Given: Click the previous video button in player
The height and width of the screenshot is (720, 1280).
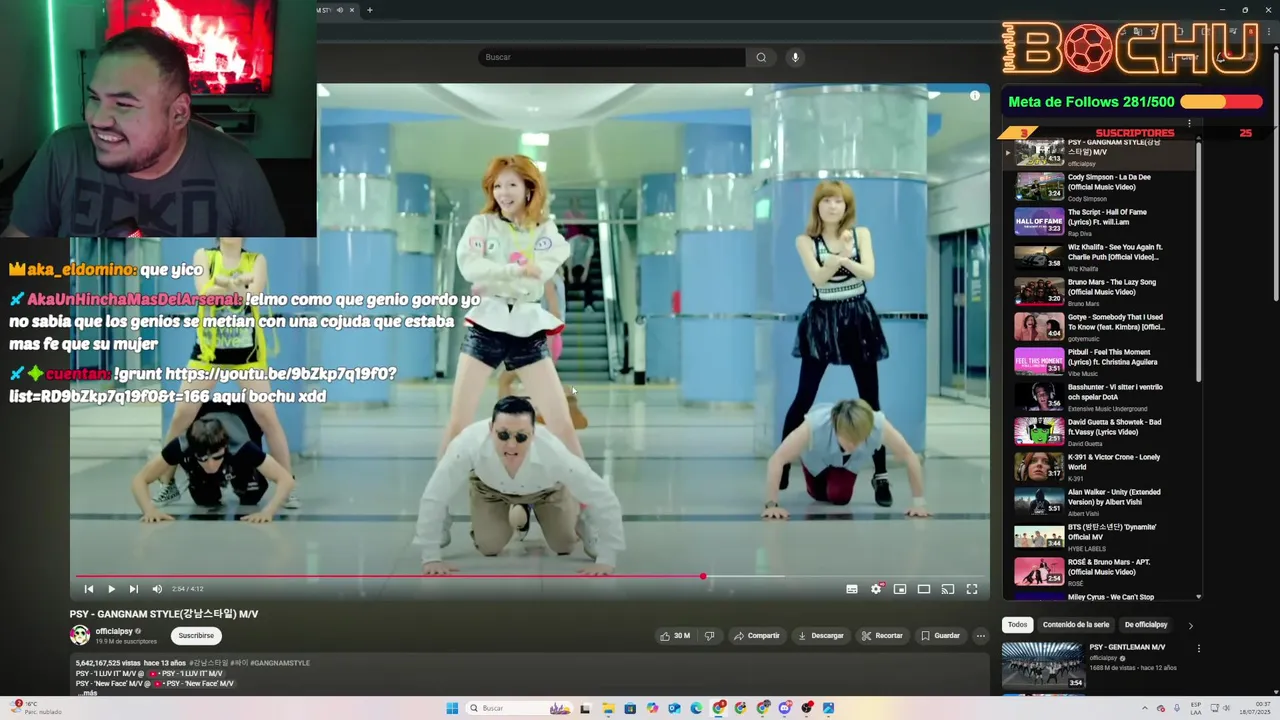Looking at the screenshot, I should pos(89,589).
